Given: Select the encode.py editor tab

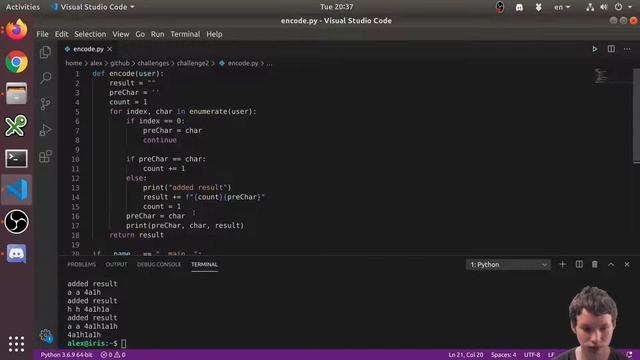Looking at the screenshot, I should pos(89,49).
